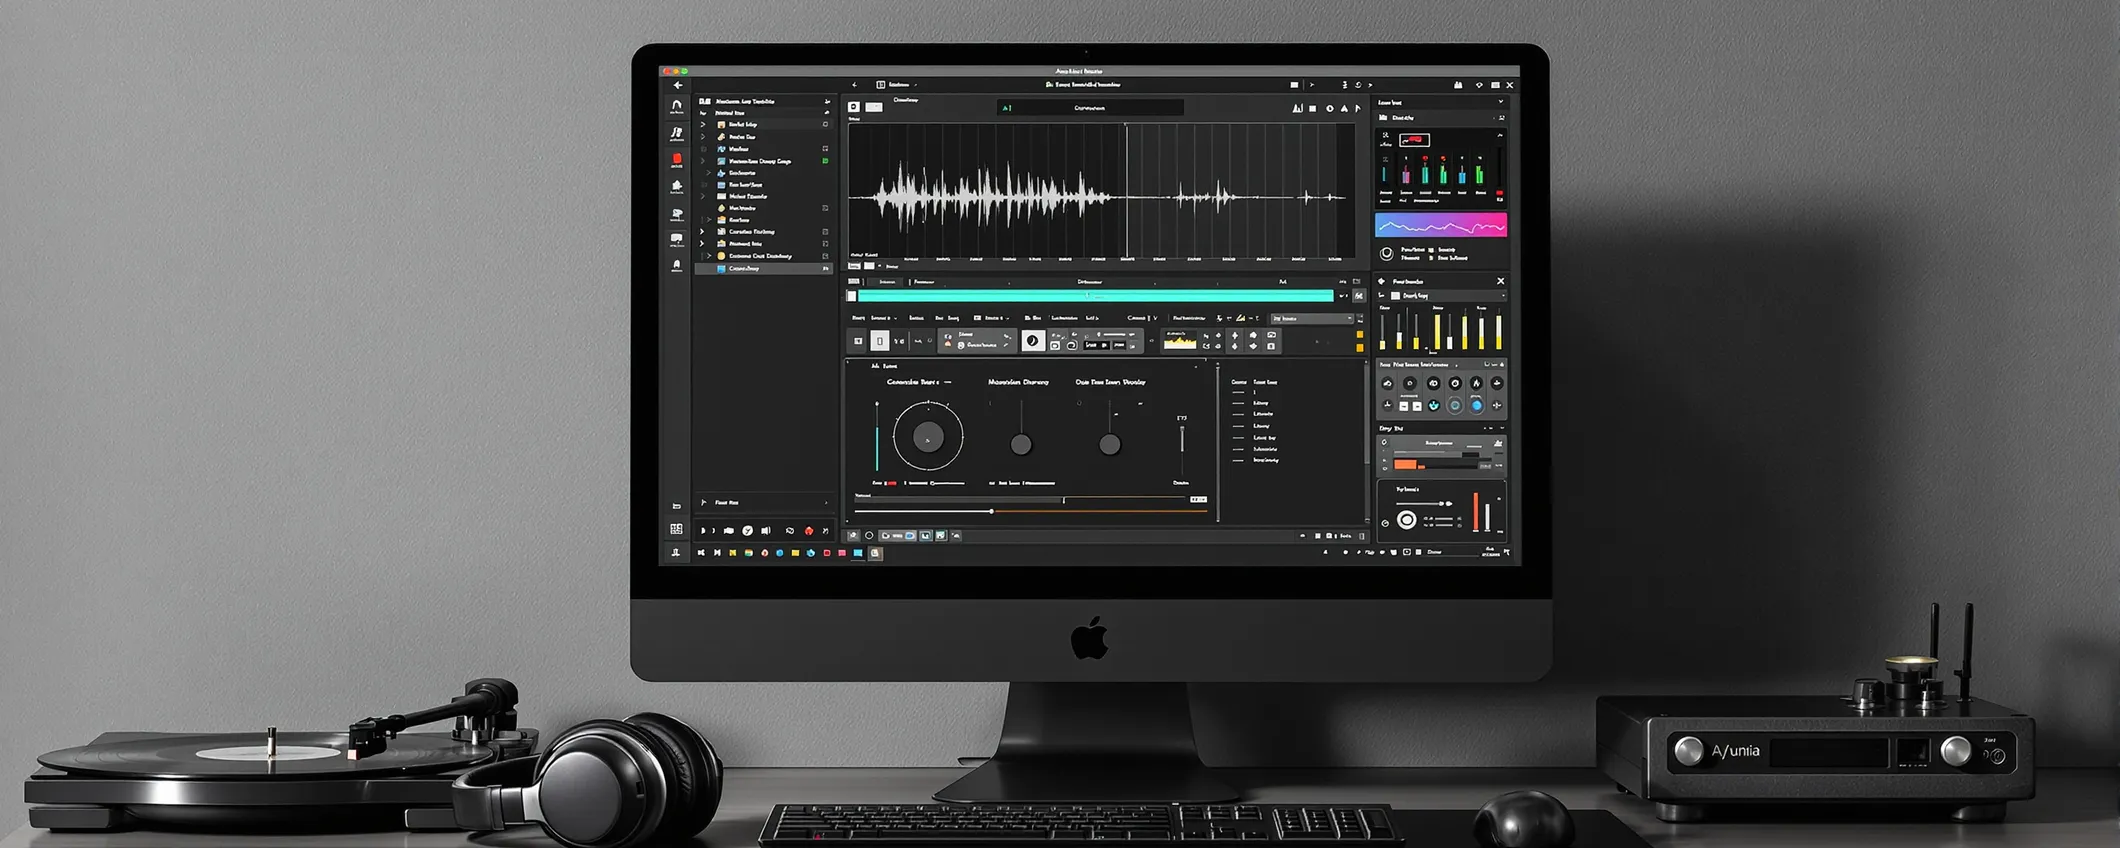Image resolution: width=2120 pixels, height=848 pixels.
Task: Expand the first tree item in browser
Action: coord(703,125)
